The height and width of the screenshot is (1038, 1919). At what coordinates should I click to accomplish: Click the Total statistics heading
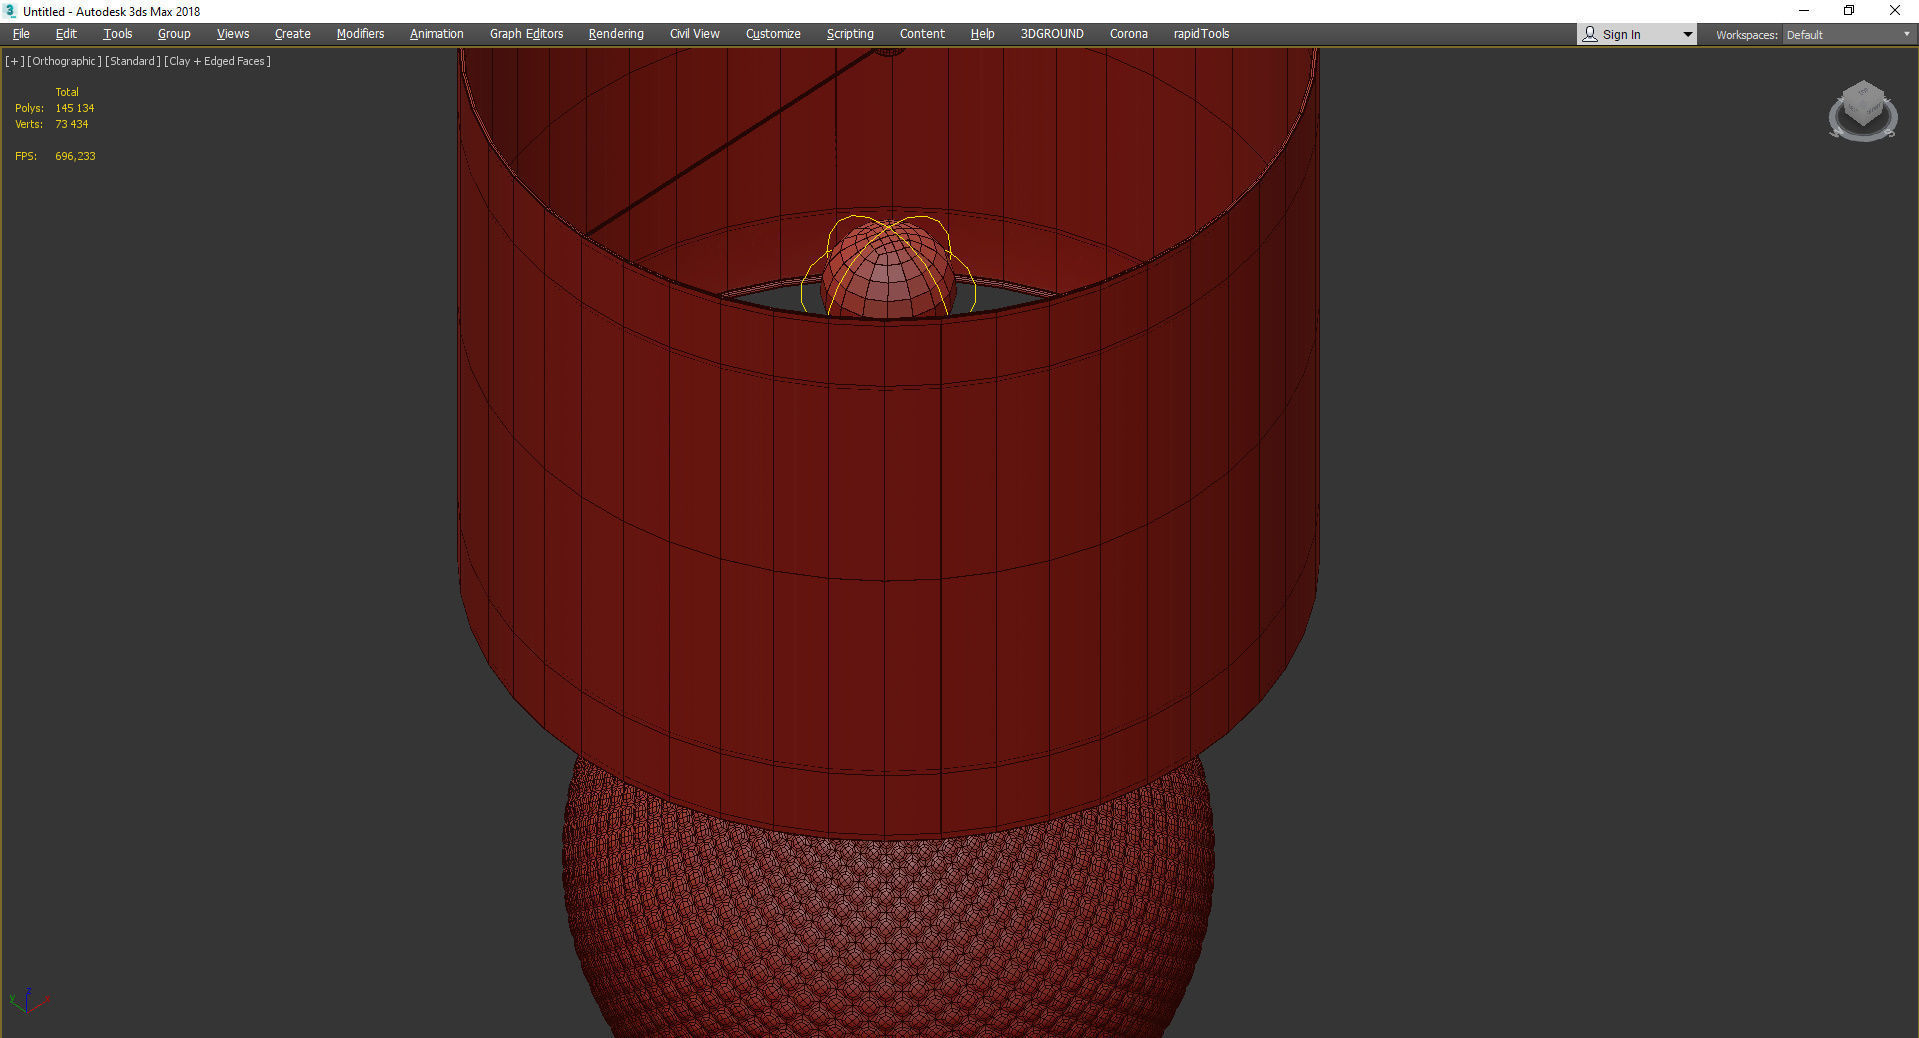tap(67, 92)
